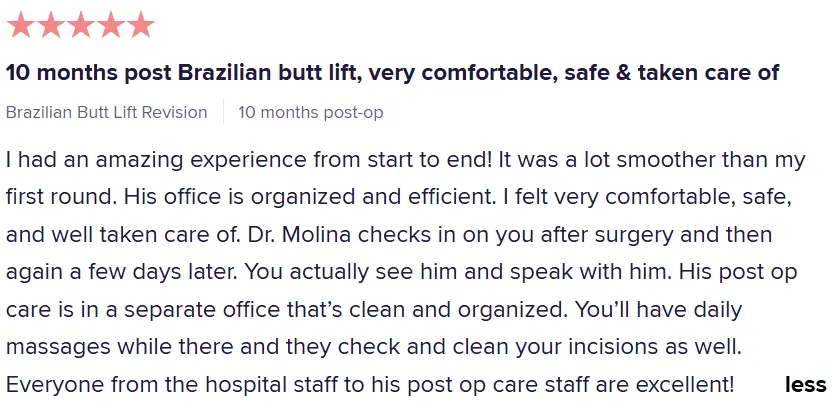Click the last sentence starting 'Everyone from the hospital'
Screen dimensions: 837x416
[370, 384]
